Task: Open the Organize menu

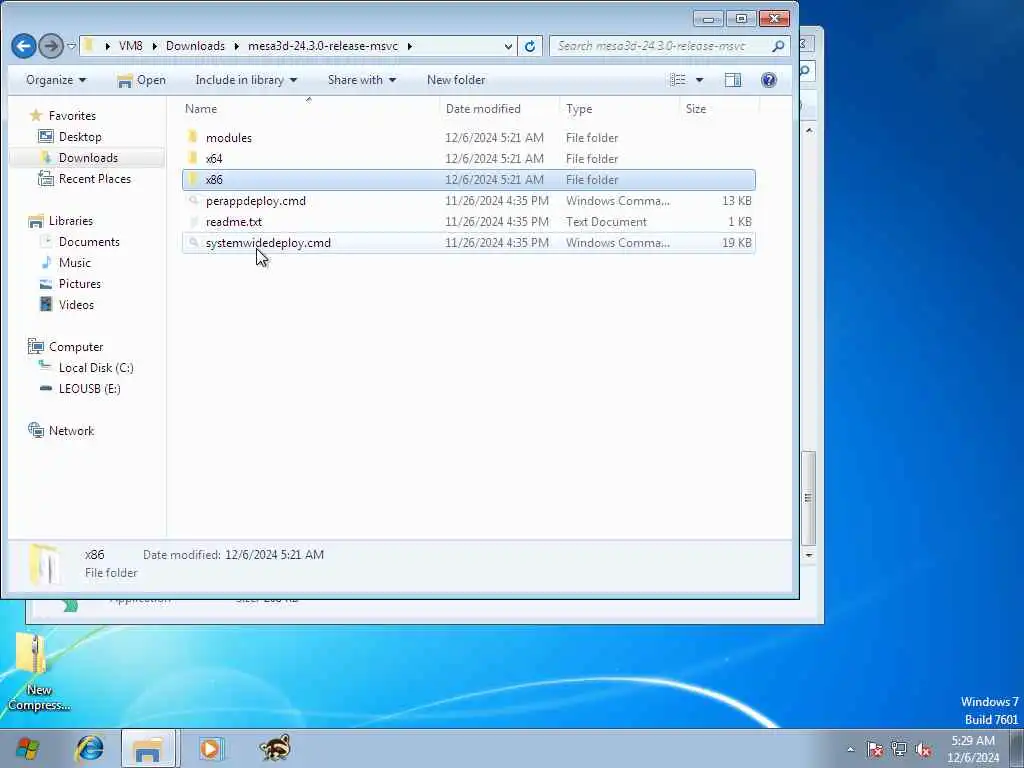Action: [x=56, y=80]
